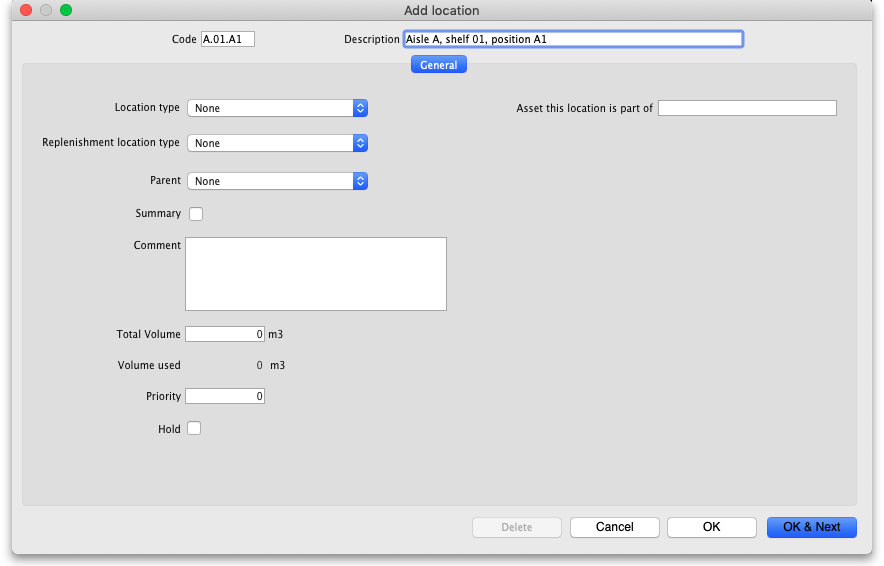Click inside the Comment text area

tap(315, 274)
